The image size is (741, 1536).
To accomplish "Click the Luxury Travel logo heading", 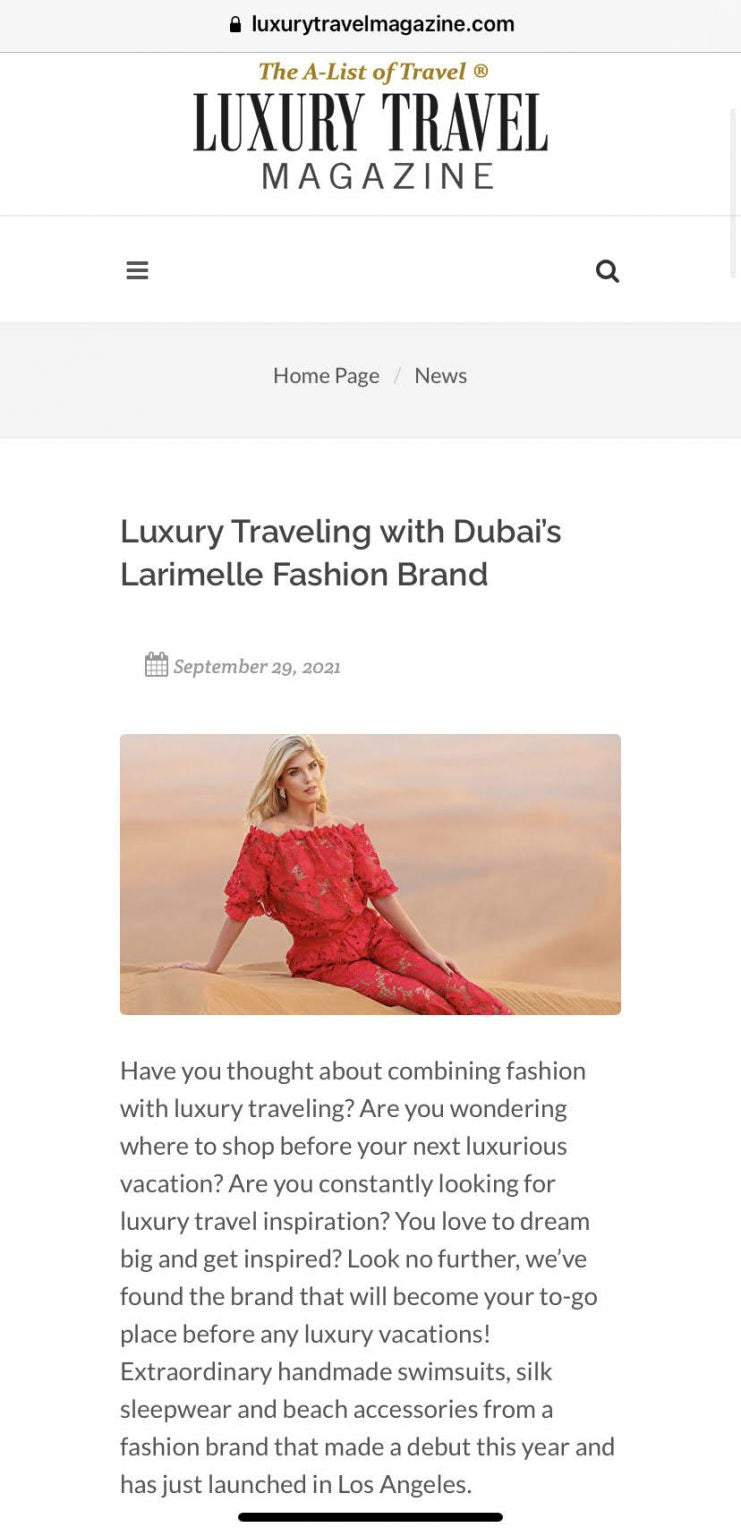I will [x=371, y=122].
